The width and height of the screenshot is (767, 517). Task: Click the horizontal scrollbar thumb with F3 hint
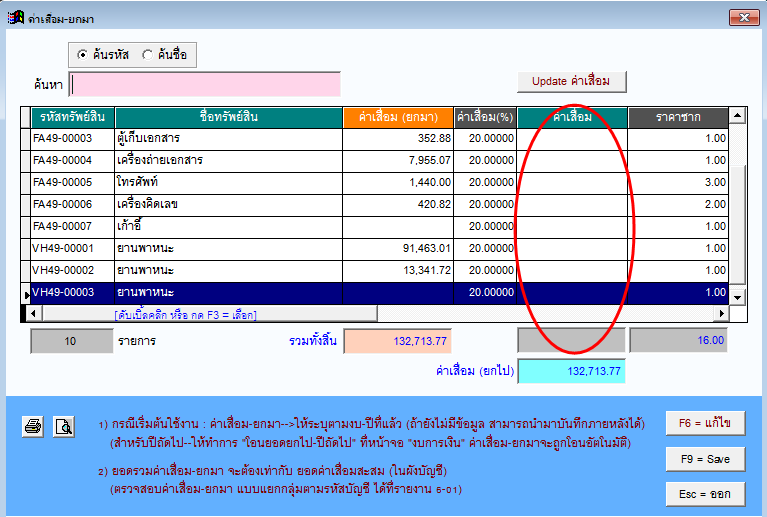click(x=209, y=314)
